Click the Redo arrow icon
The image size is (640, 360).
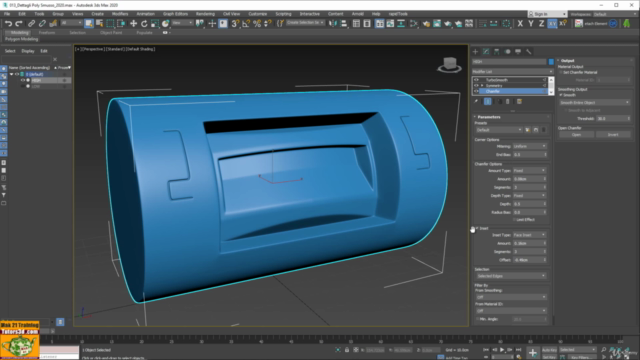[x=18, y=24]
